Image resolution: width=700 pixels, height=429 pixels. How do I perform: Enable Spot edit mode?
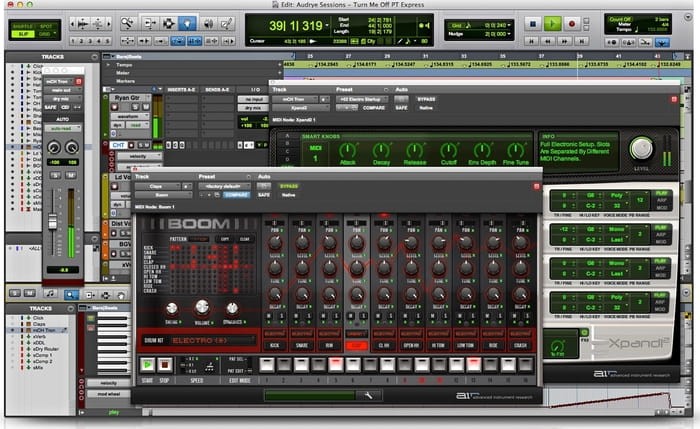click(46, 26)
